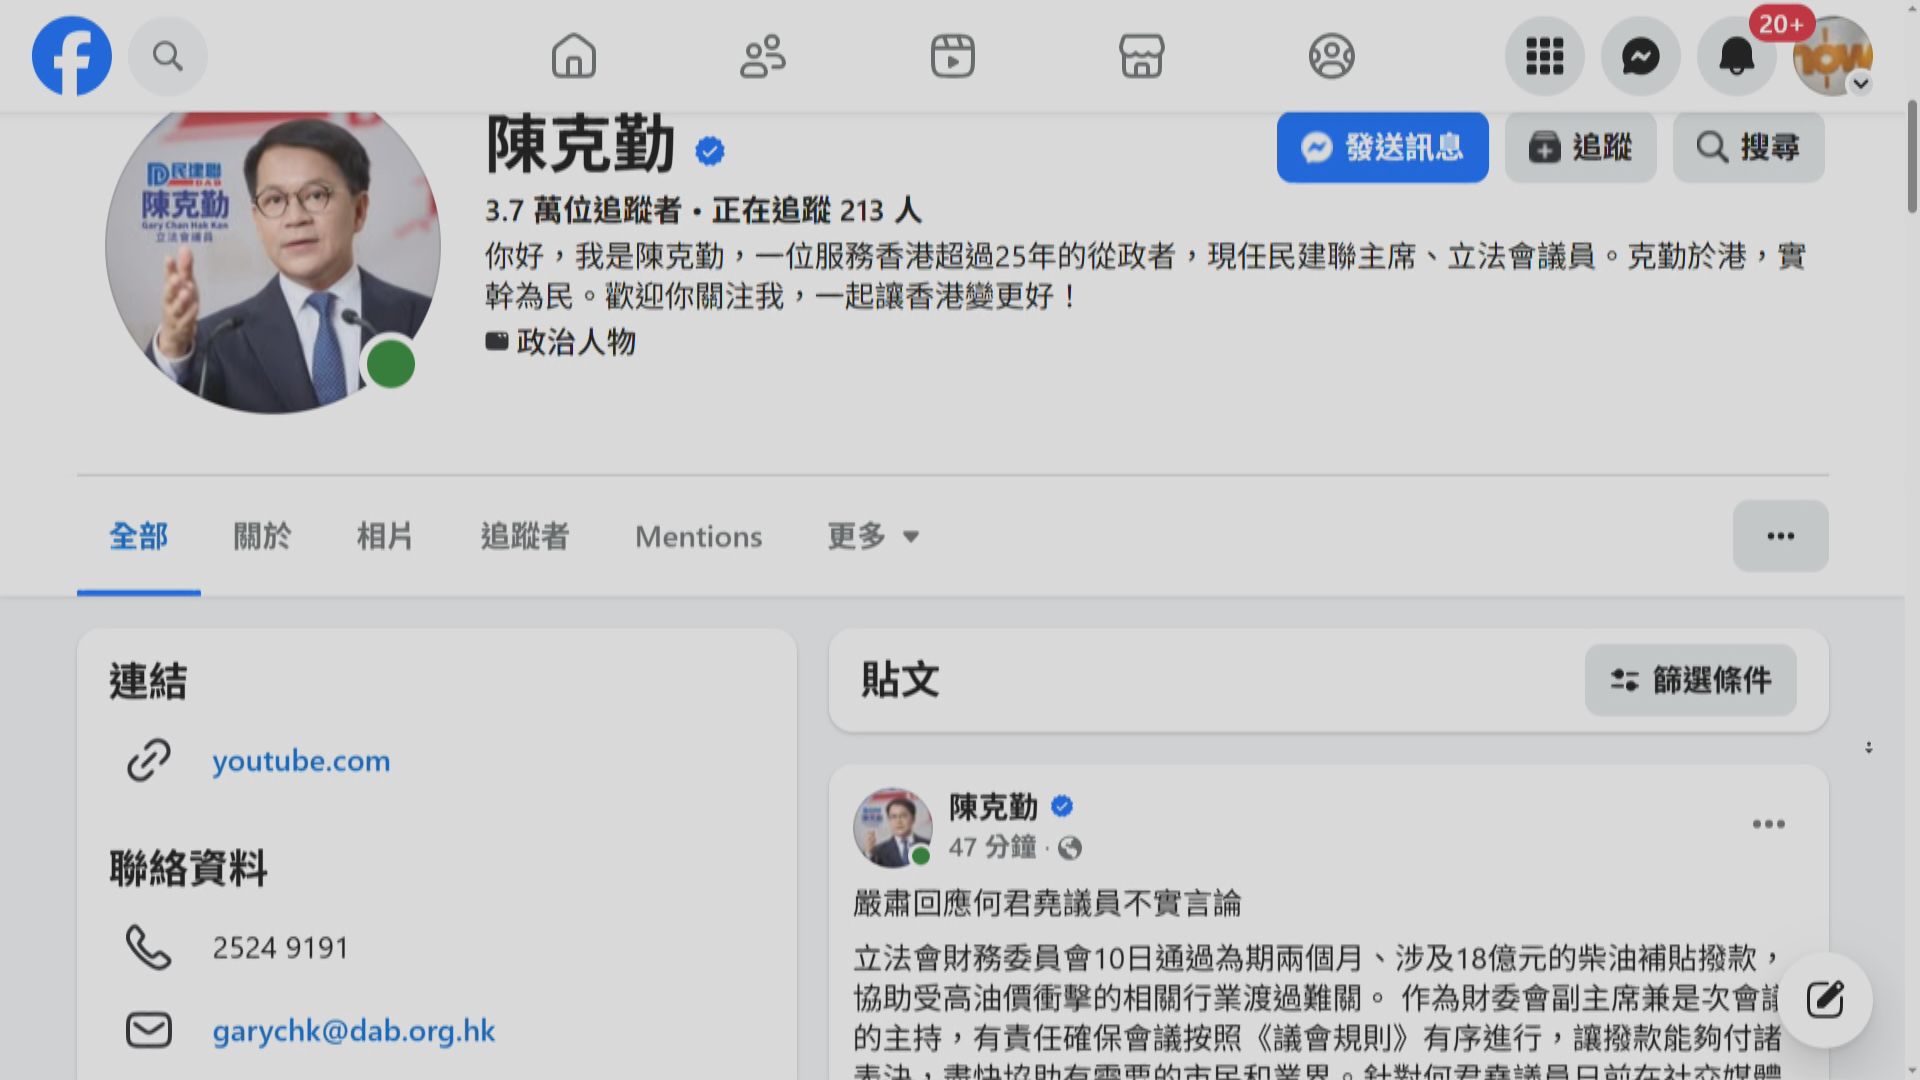
Task: Open notifications bell with 20+ badge
Action: pos(1737,56)
